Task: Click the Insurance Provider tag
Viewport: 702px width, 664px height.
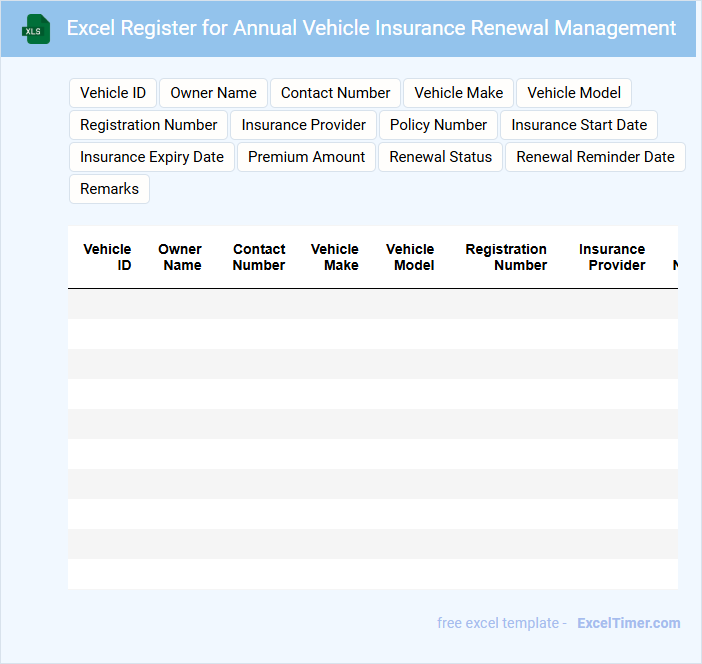Action: (x=304, y=125)
